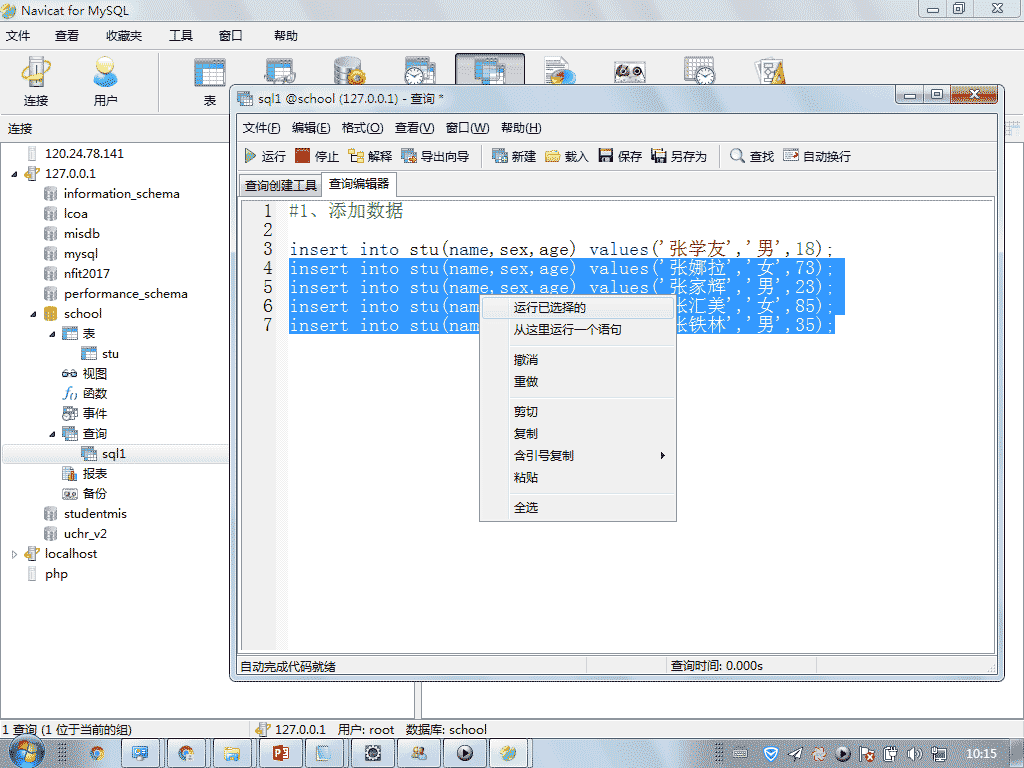
Task: Open main 工具 tools menu
Action: point(181,36)
